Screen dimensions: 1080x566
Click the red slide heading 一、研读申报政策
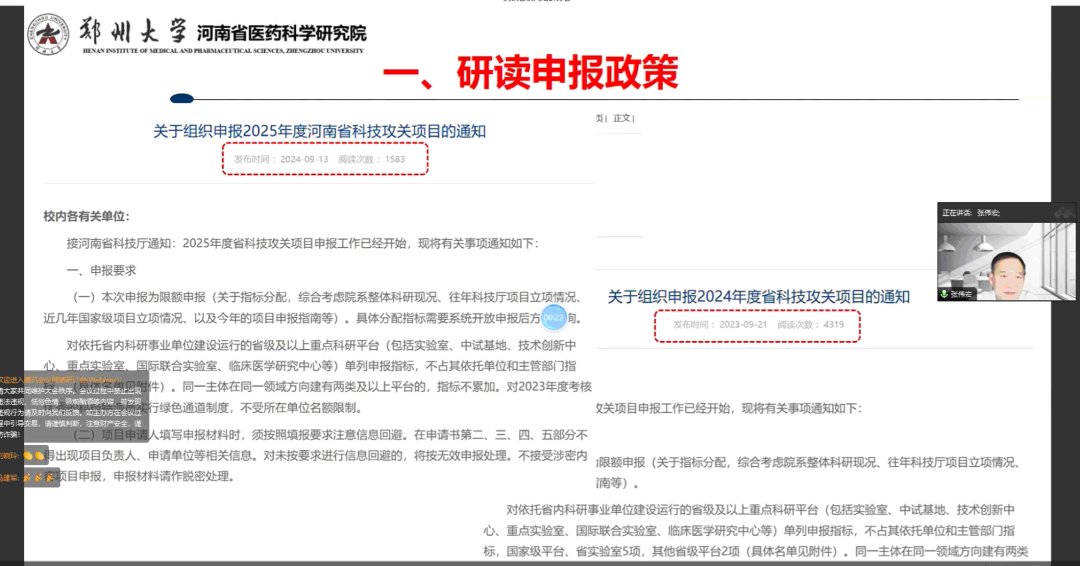[x=530, y=72]
